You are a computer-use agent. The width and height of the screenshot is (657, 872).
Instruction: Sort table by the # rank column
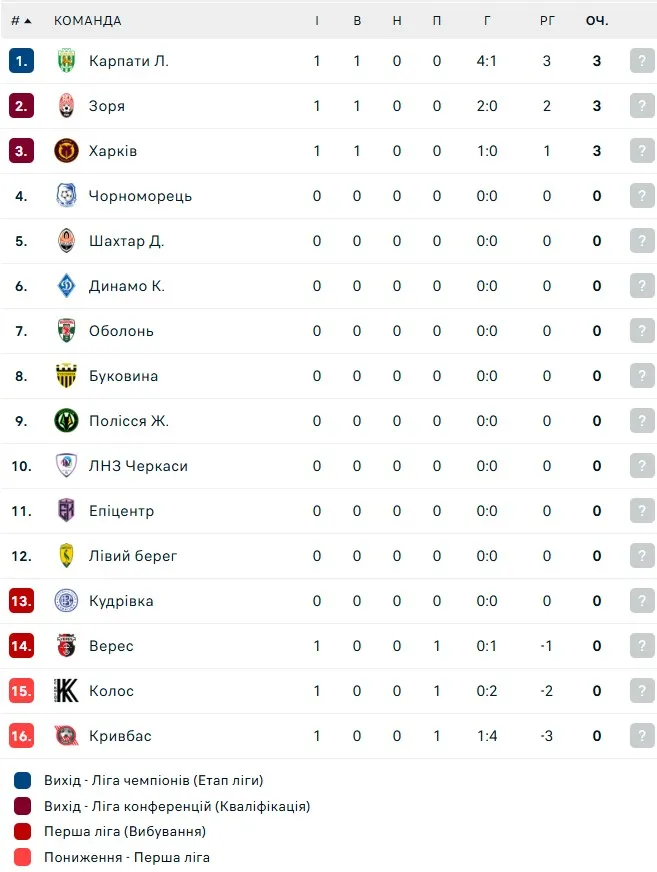pyautogui.click(x=21, y=21)
